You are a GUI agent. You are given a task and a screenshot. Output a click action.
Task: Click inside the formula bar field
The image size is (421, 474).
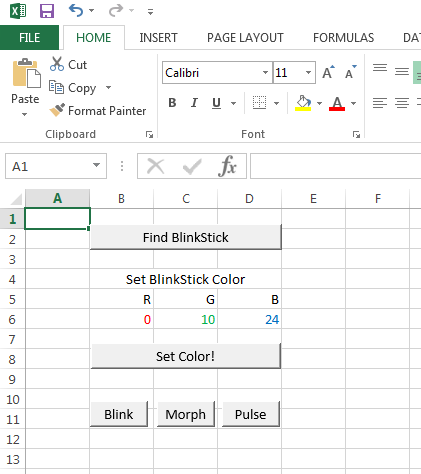(336, 166)
